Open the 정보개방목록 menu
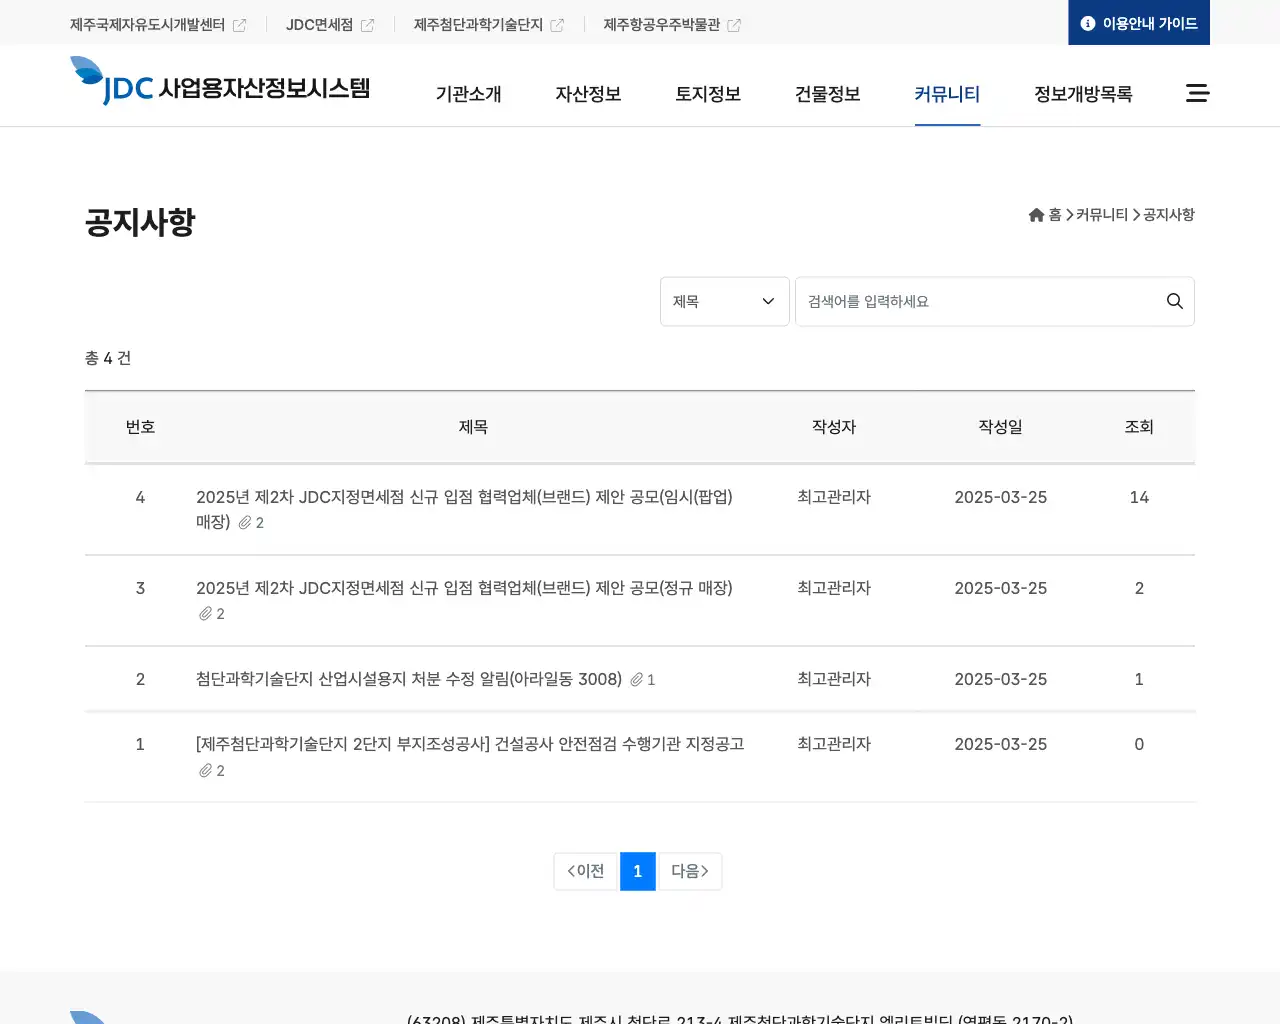Image resolution: width=1280 pixels, height=1024 pixels. [1083, 94]
